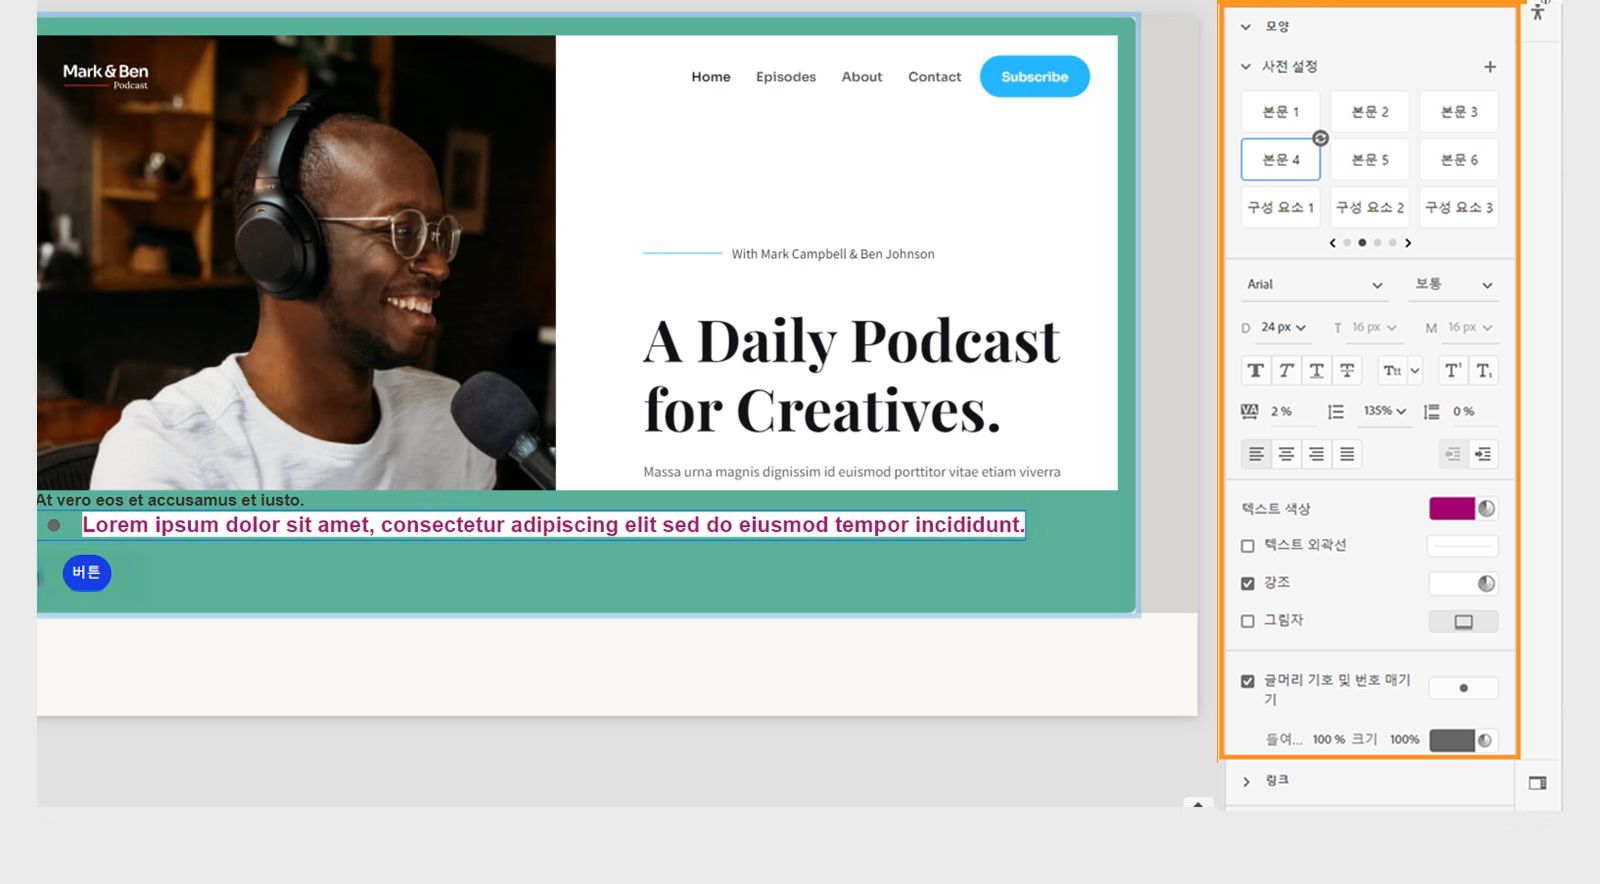Uncheck the 강조 checkbox
Viewport: 1600px width, 884px height.
[x=1247, y=583]
